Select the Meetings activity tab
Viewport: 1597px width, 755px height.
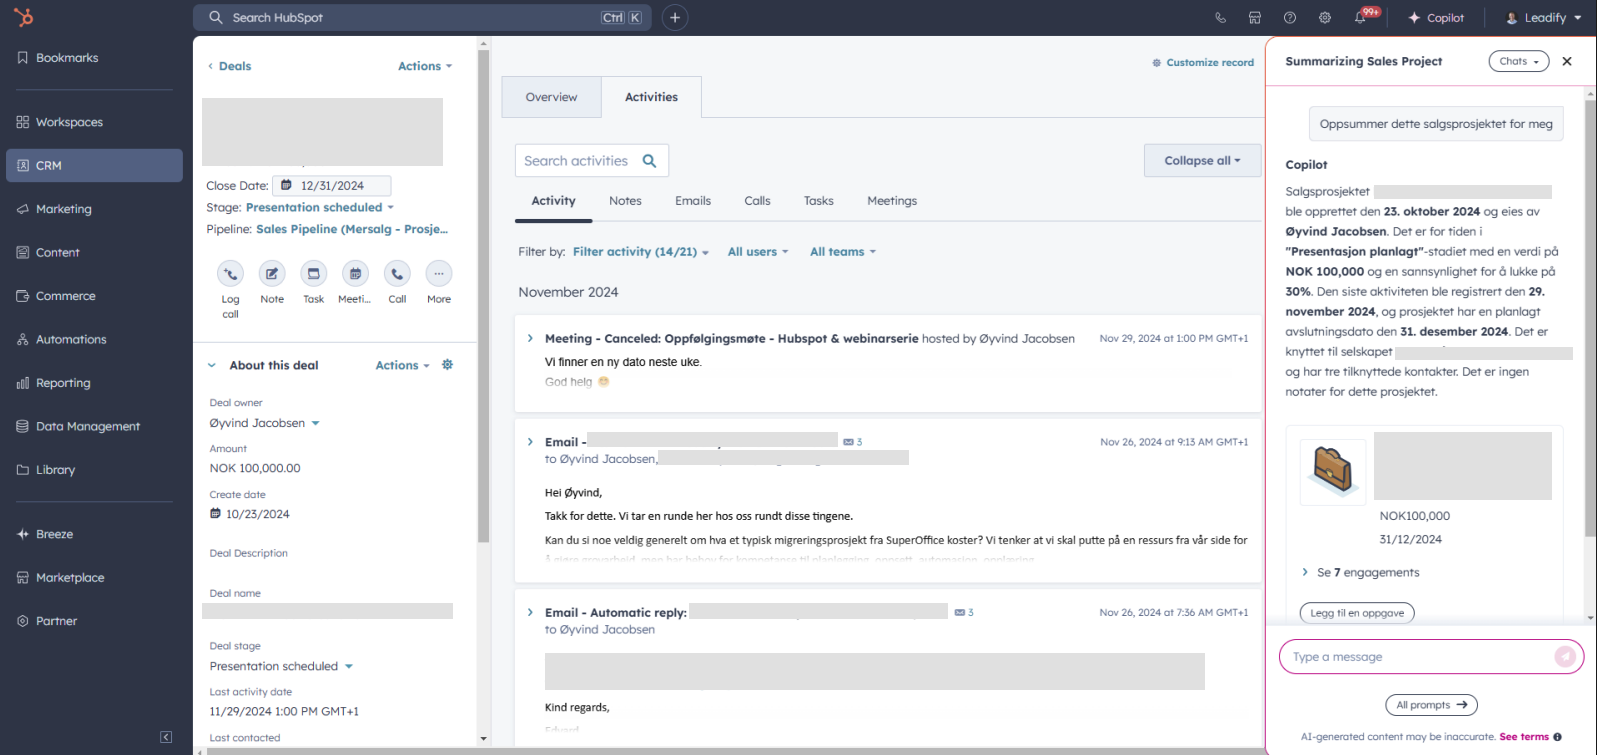point(892,201)
